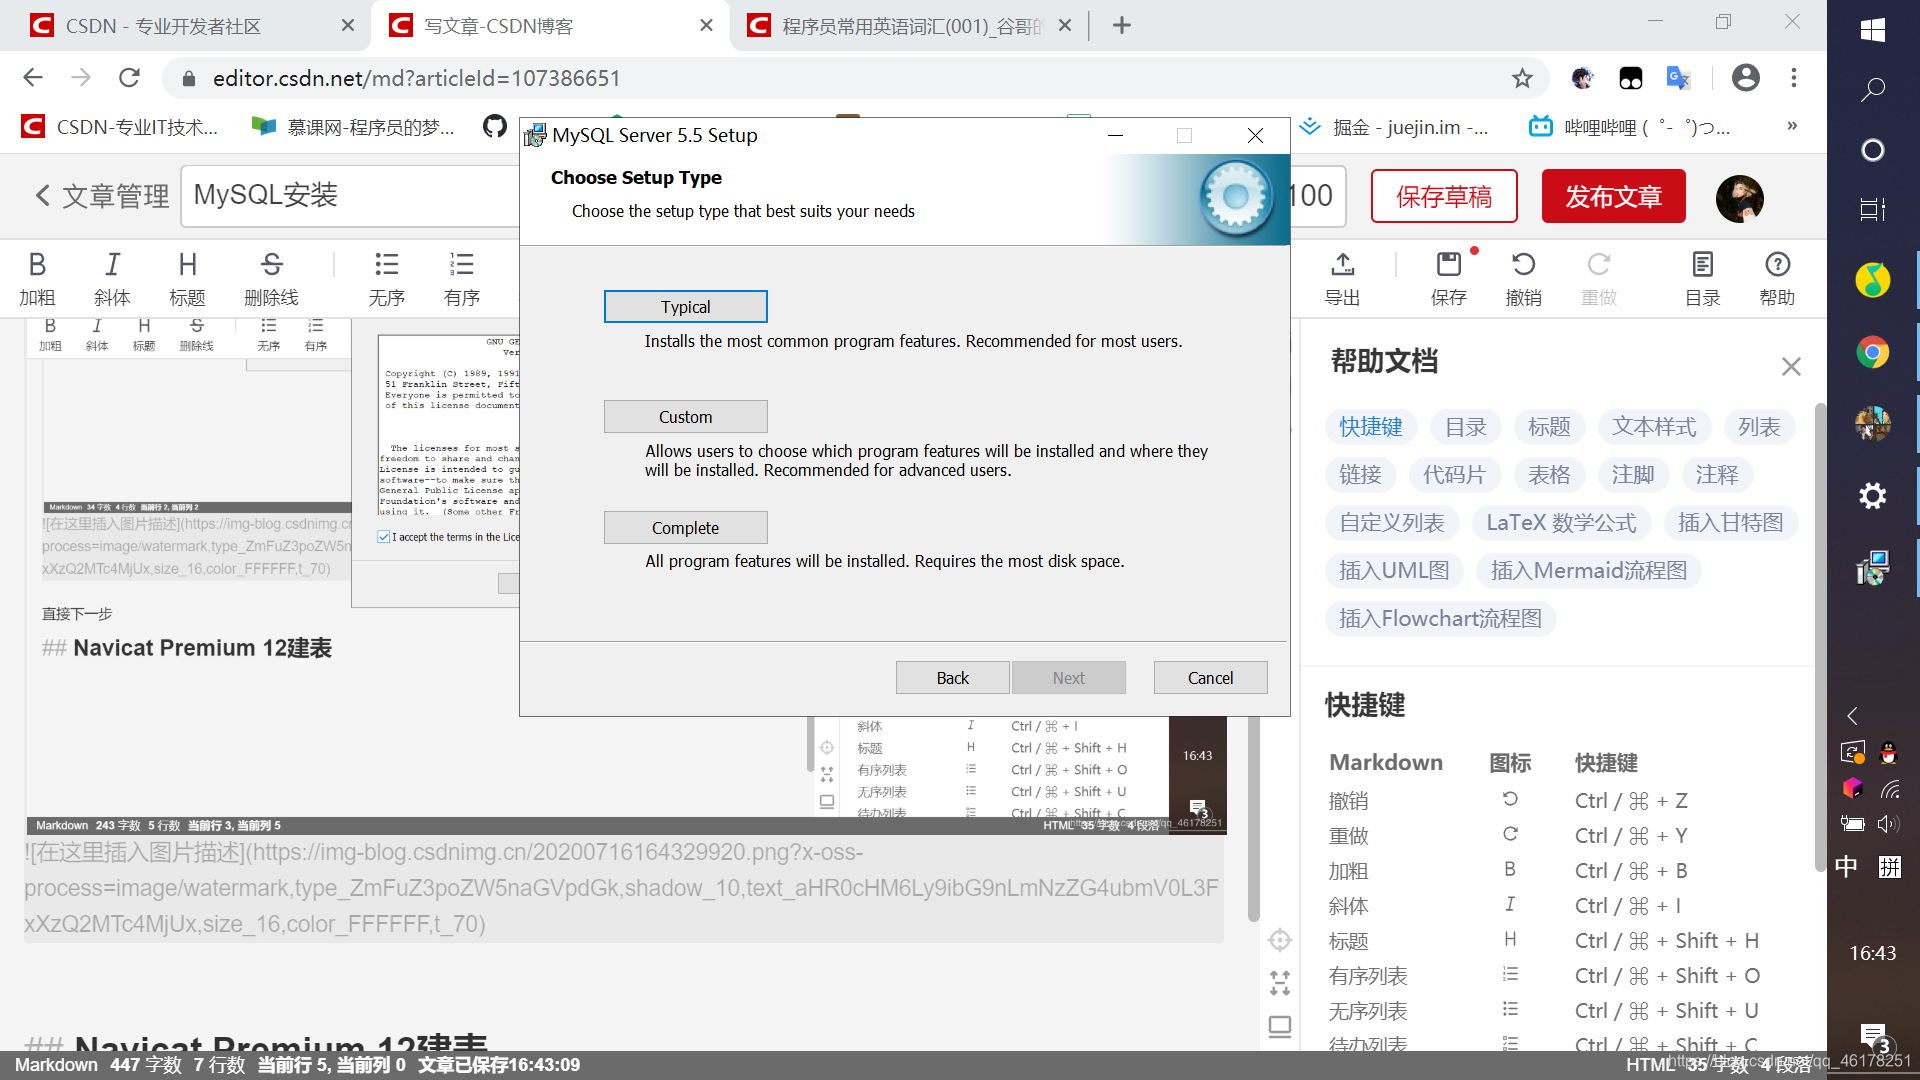
Task: Open Chrome's three-dot menu
Action: click(x=1794, y=78)
